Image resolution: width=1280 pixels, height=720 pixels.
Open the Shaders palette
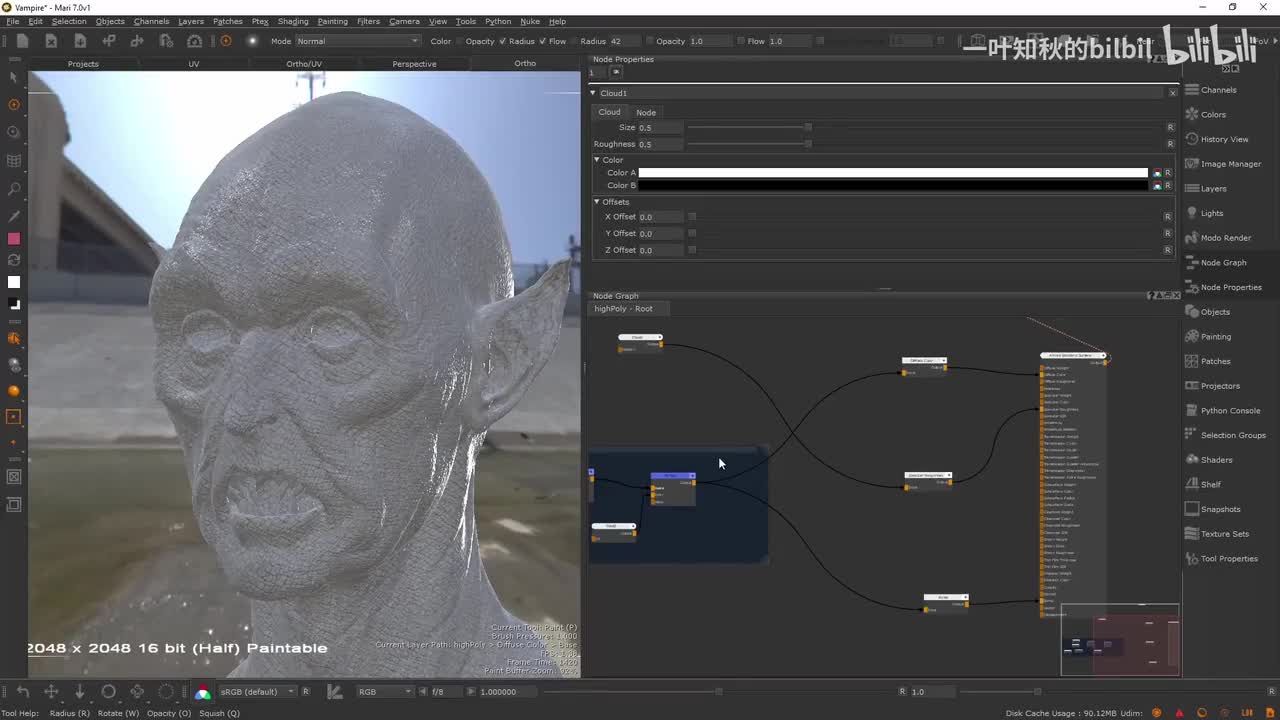pos(1216,460)
